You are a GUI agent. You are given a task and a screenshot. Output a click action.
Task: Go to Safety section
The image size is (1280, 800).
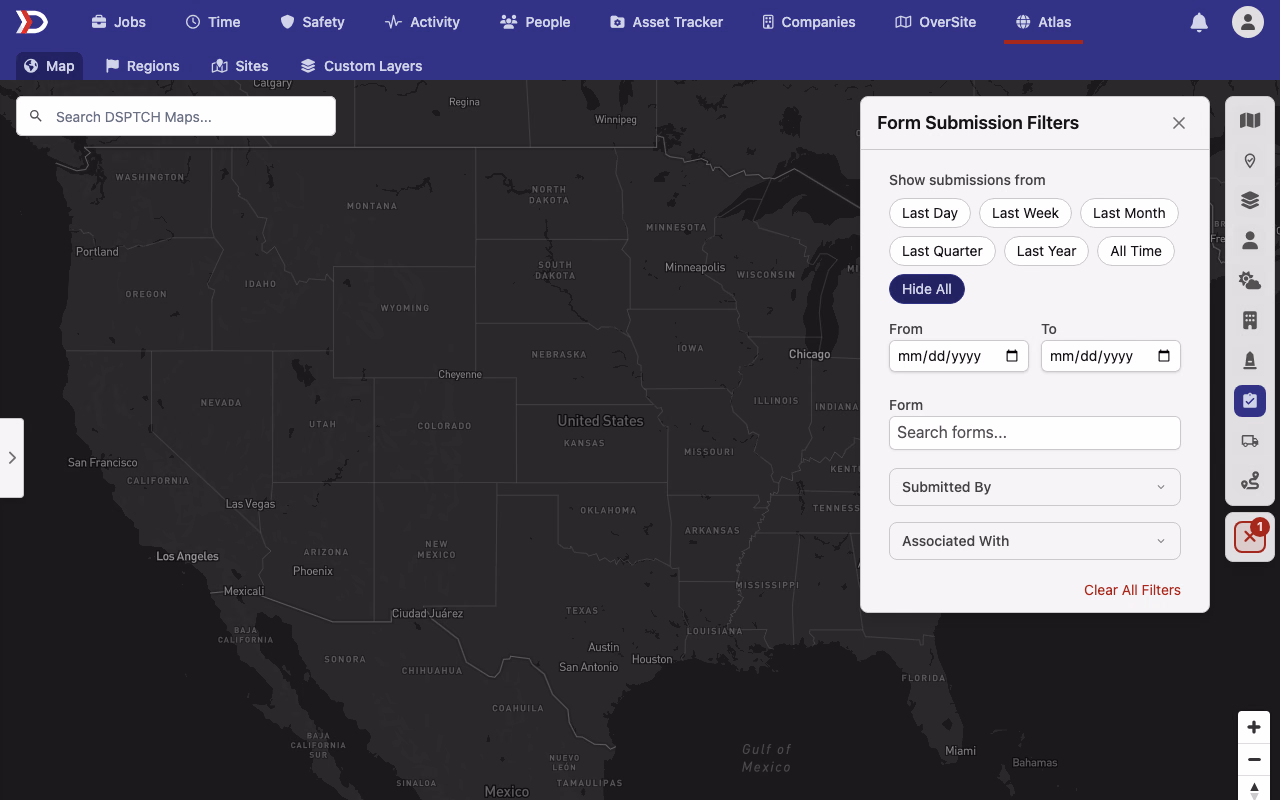pos(312,22)
